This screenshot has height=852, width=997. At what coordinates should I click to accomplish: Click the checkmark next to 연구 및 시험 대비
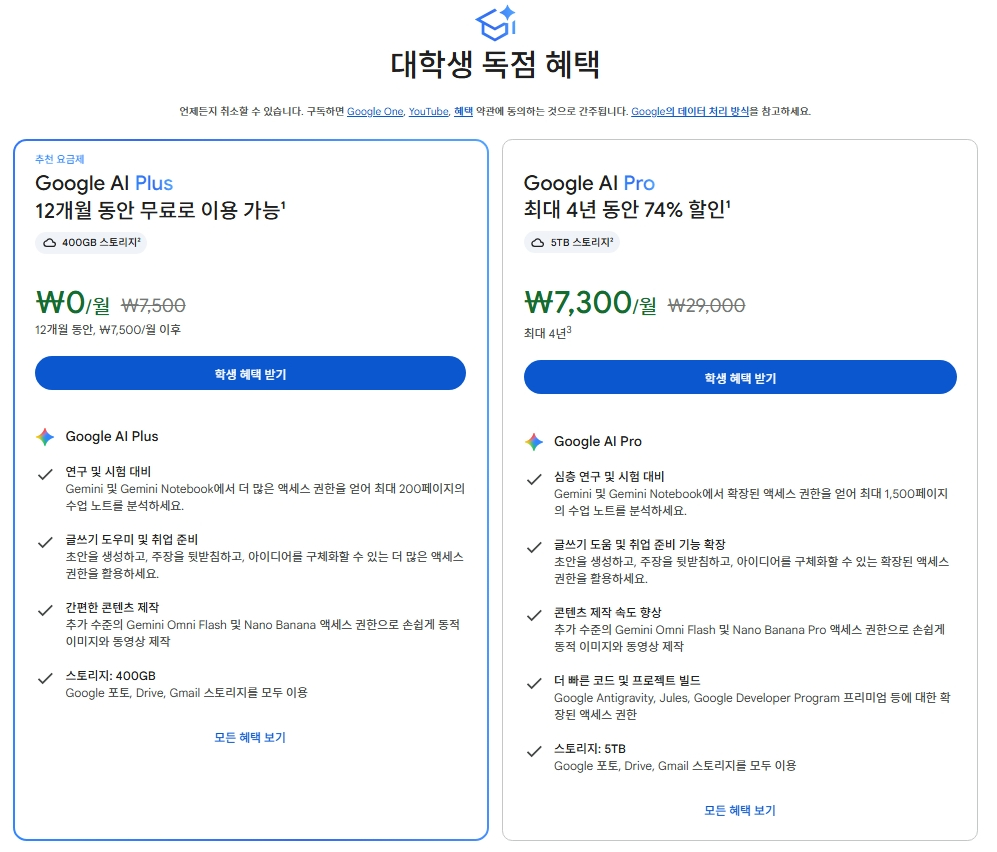[45, 474]
